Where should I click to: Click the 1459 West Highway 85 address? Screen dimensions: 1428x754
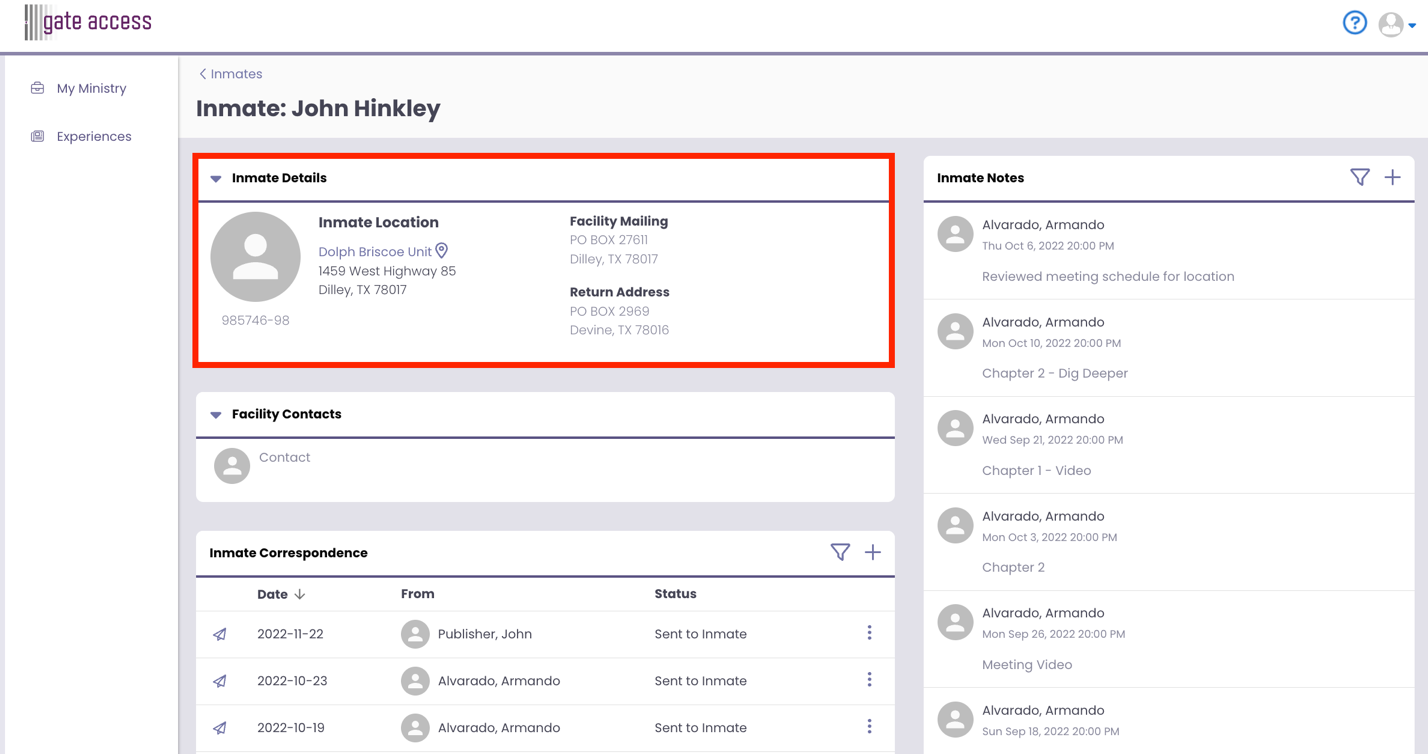click(387, 271)
